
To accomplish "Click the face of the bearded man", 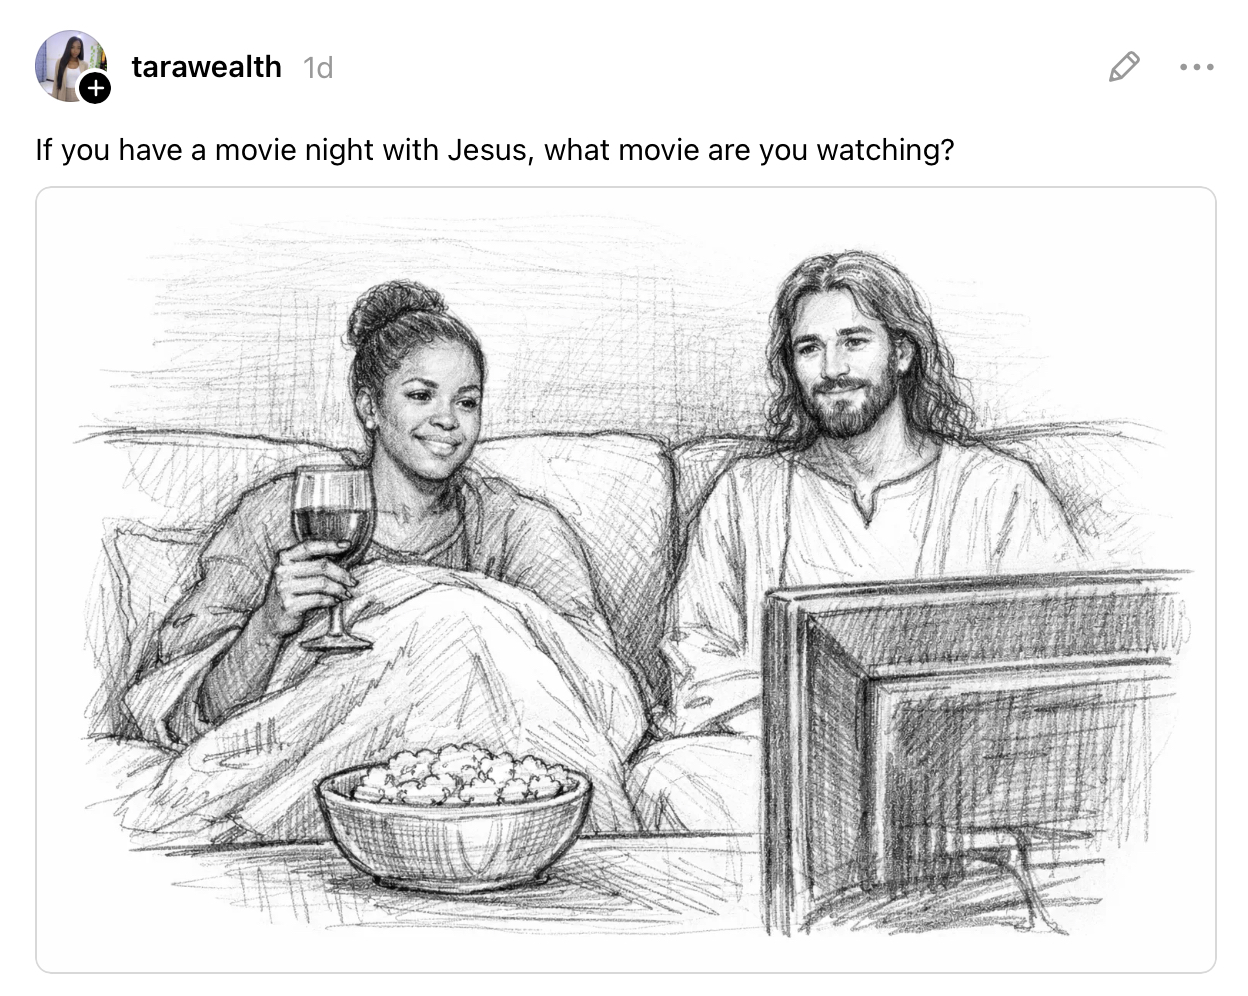I will [843, 370].
